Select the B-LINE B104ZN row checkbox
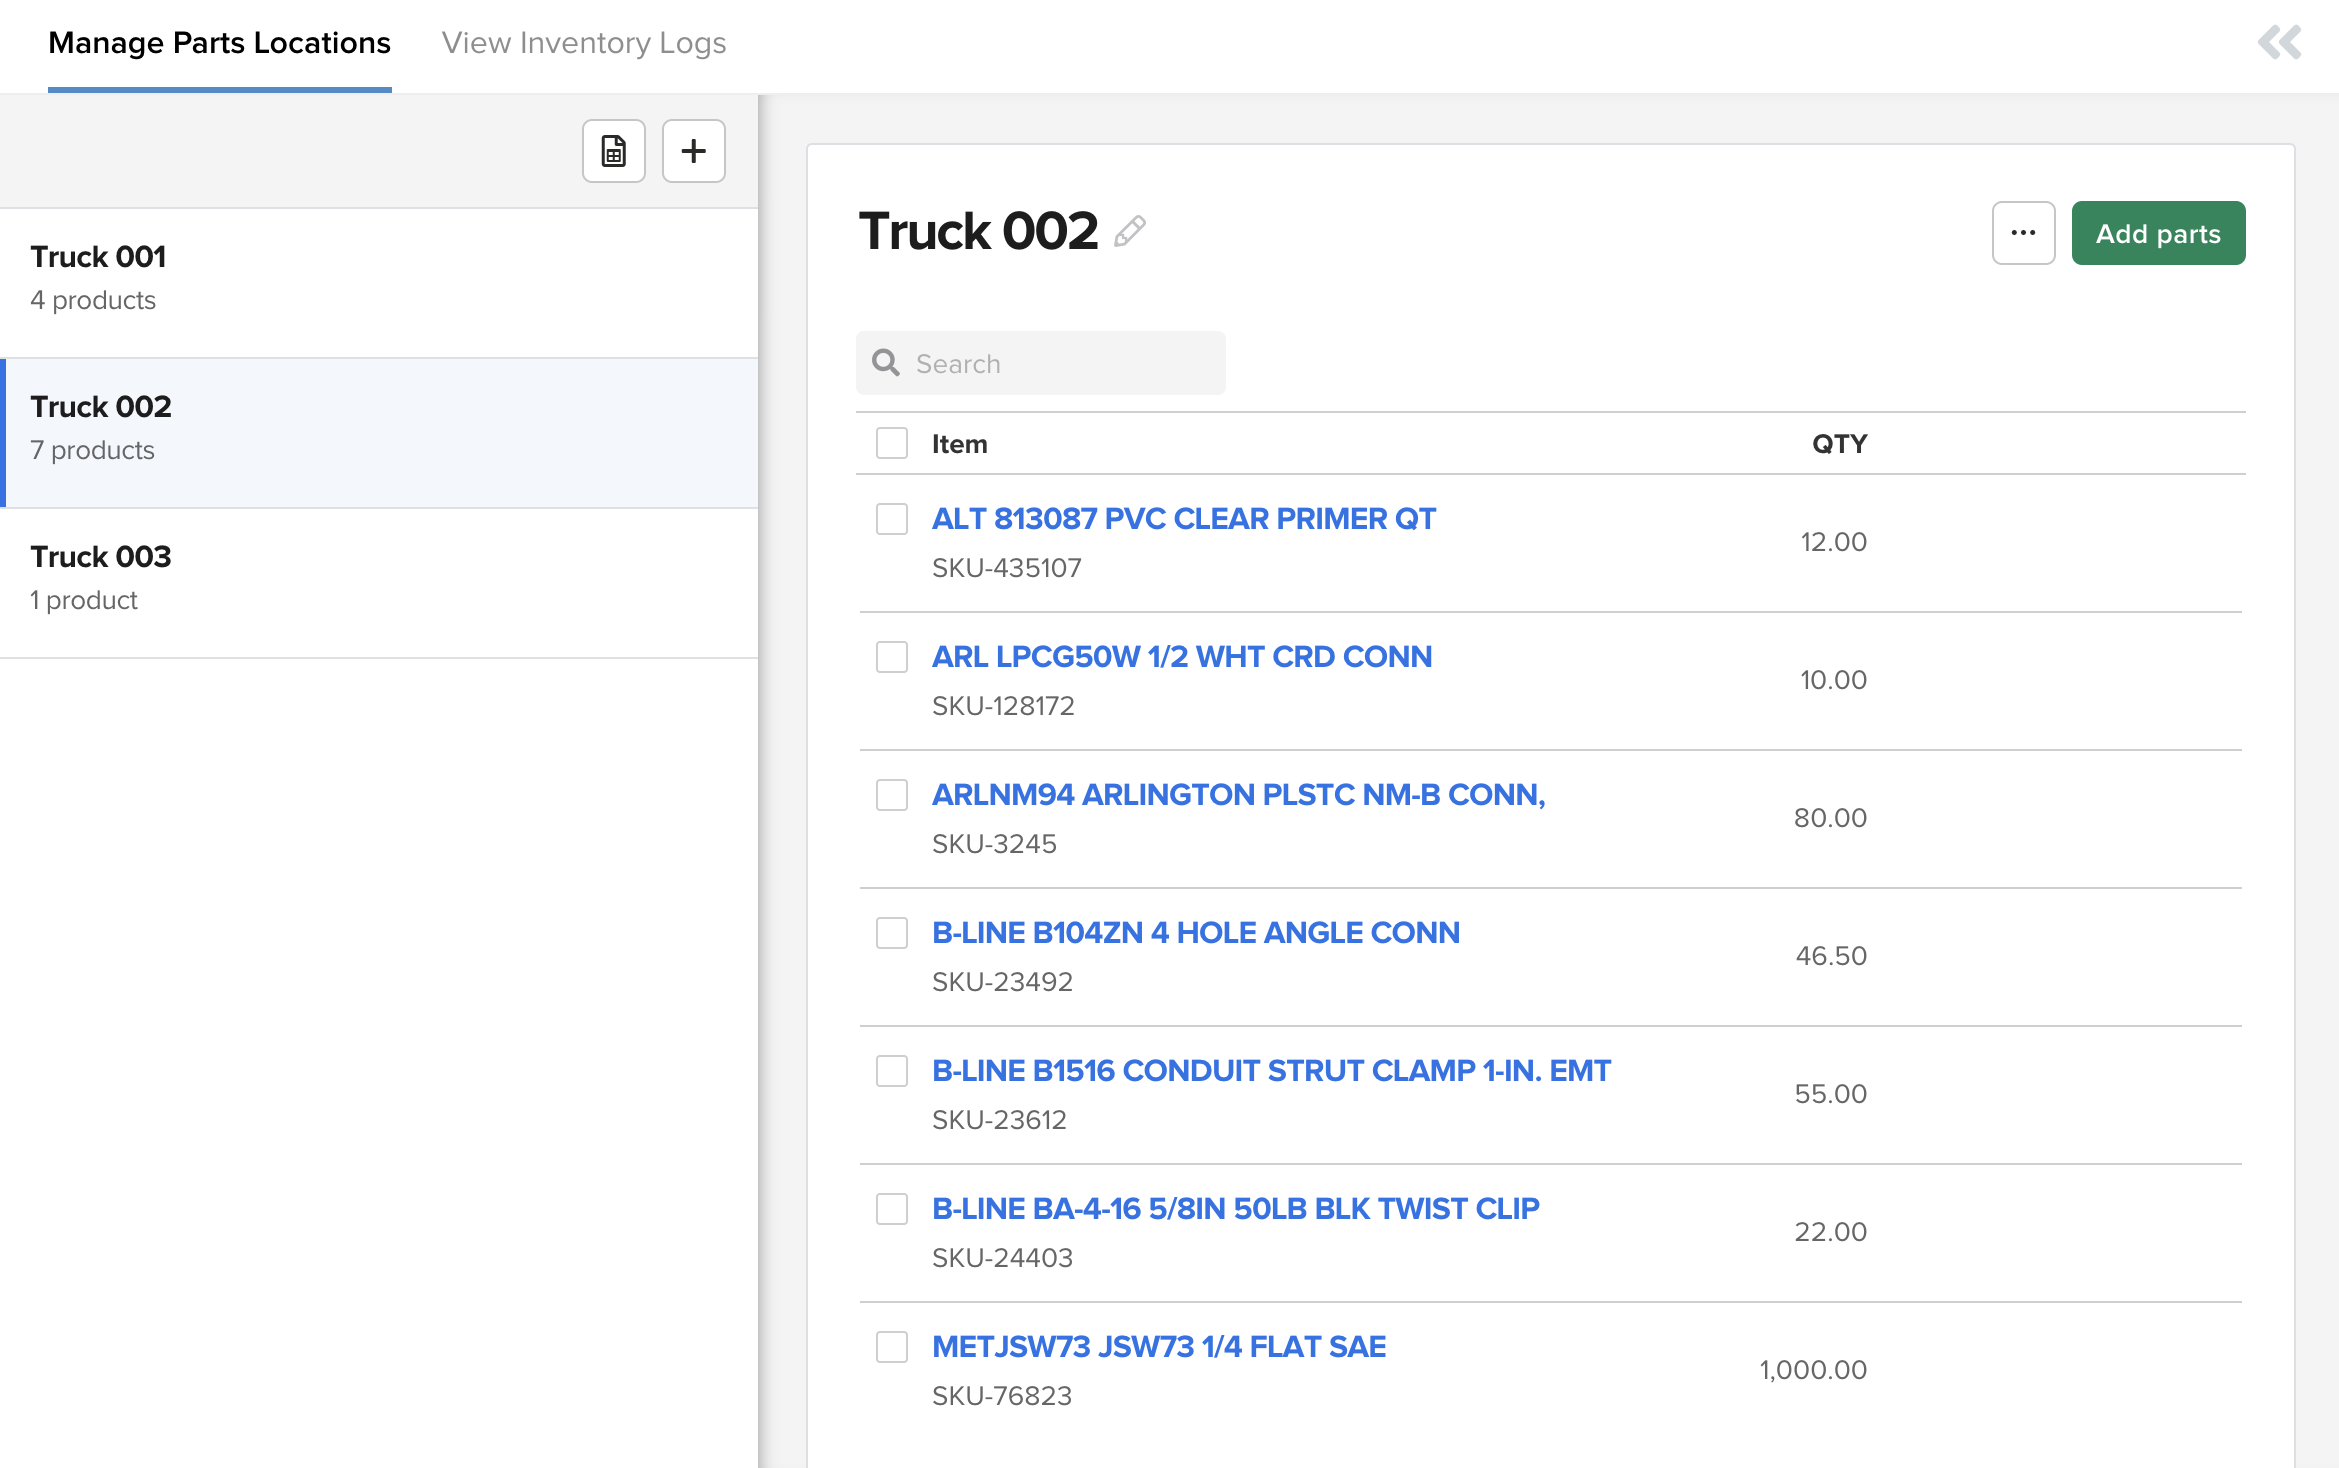This screenshot has width=2339, height=1468. point(891,933)
